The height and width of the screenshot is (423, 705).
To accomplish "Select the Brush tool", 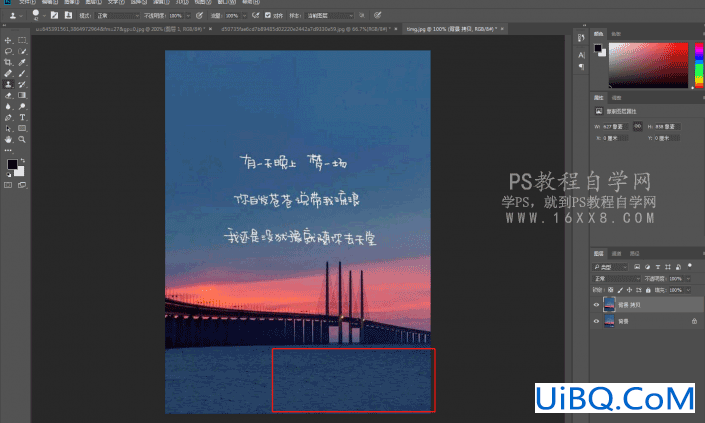I will point(22,73).
